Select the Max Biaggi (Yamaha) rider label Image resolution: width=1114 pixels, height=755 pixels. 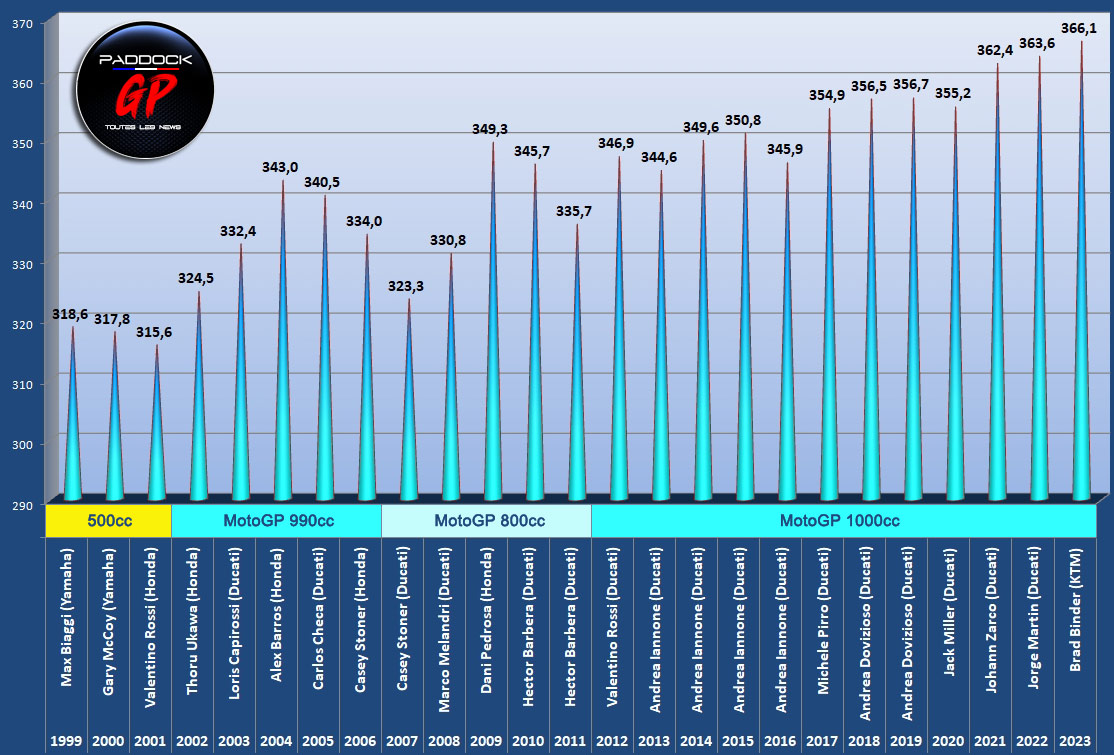66,631
